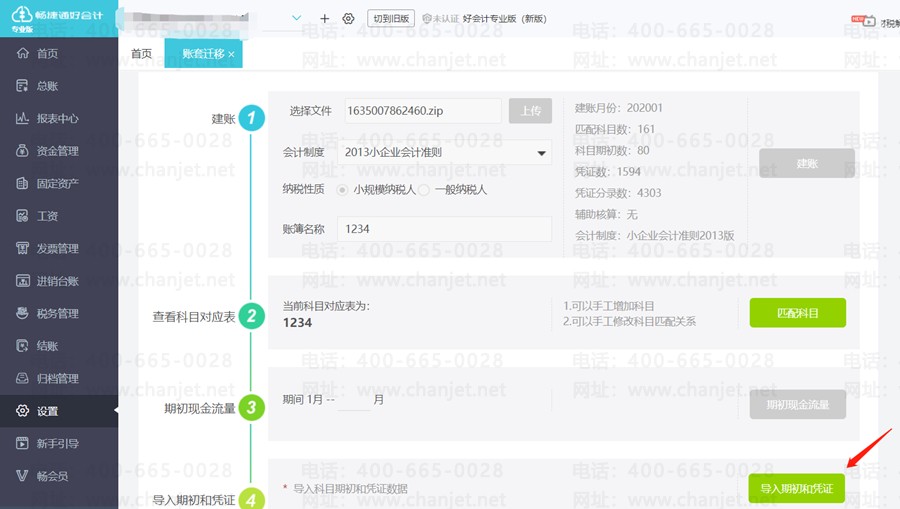
Task: Open the 发票管理 invoice management icon
Action: coord(22,248)
